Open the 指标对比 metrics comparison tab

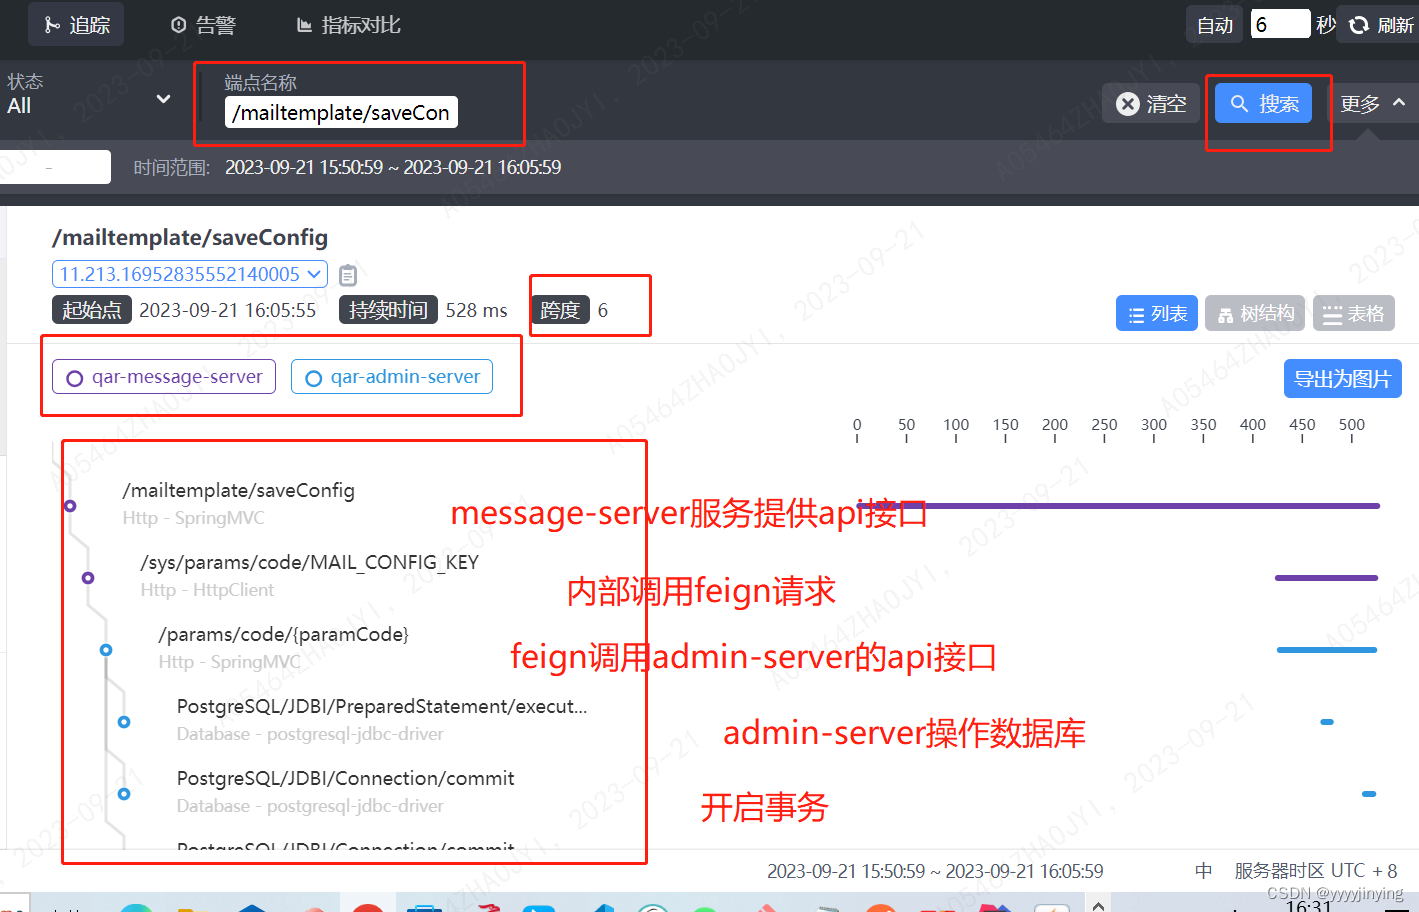pos(348,25)
